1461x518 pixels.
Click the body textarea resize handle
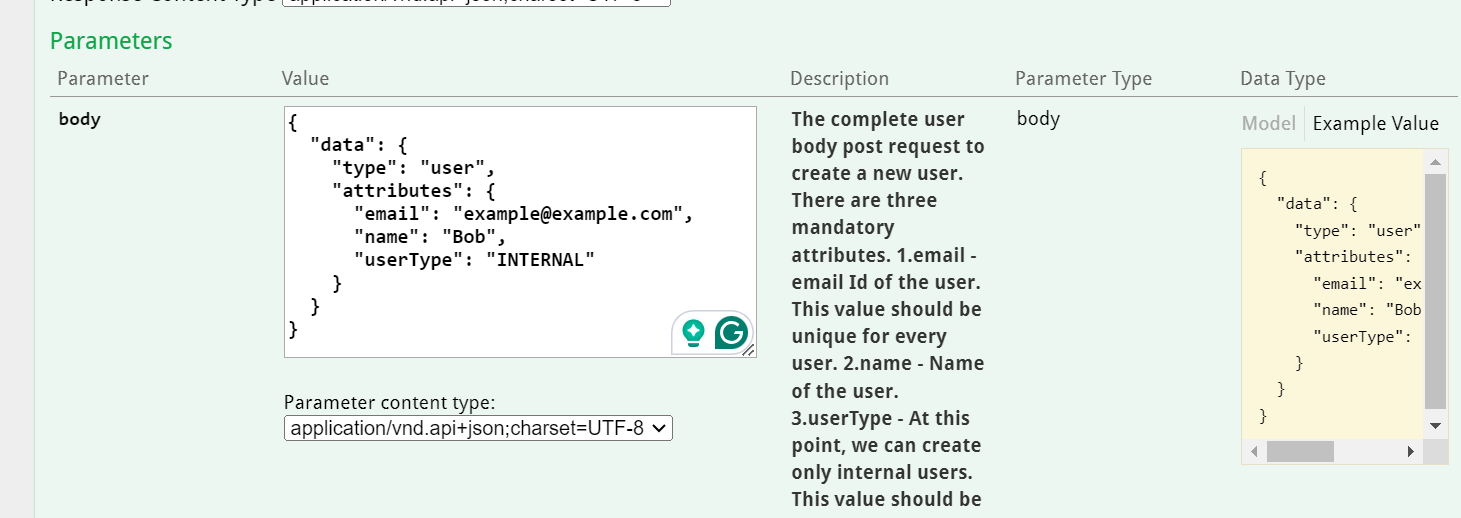click(x=749, y=350)
